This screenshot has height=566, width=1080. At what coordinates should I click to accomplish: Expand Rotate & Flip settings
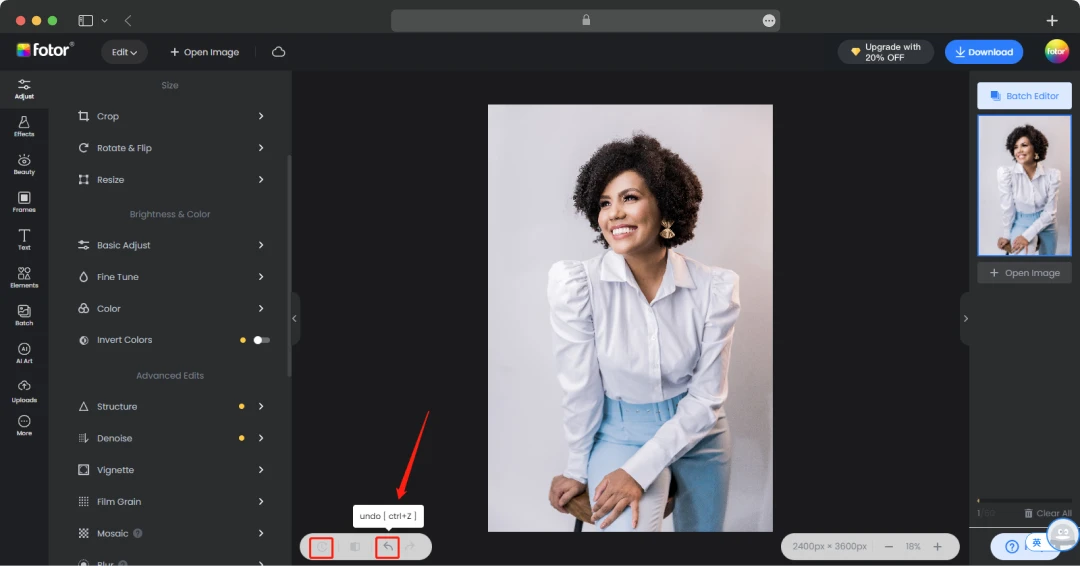(261, 148)
